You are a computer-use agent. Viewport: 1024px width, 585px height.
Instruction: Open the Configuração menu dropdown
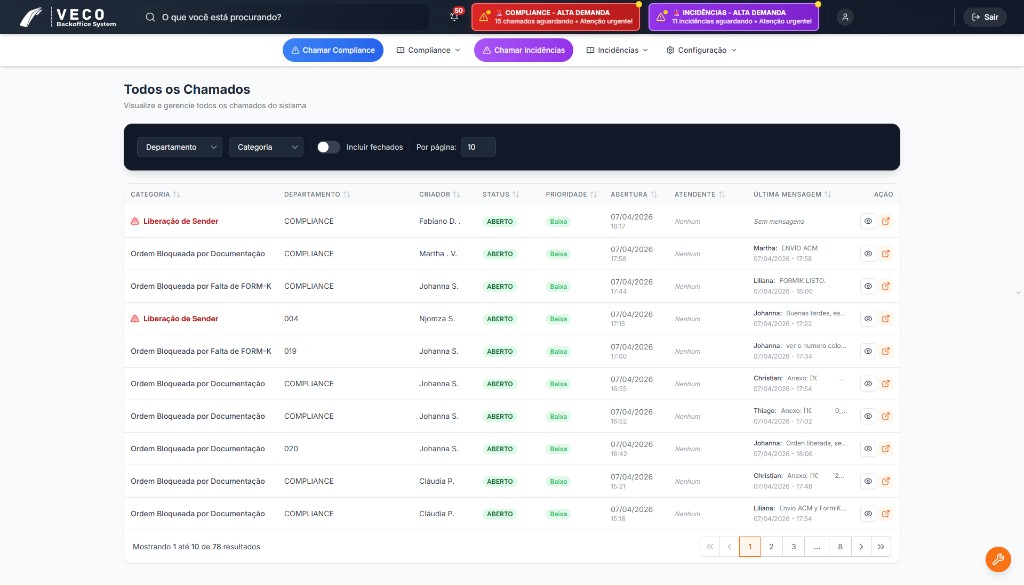click(701, 50)
